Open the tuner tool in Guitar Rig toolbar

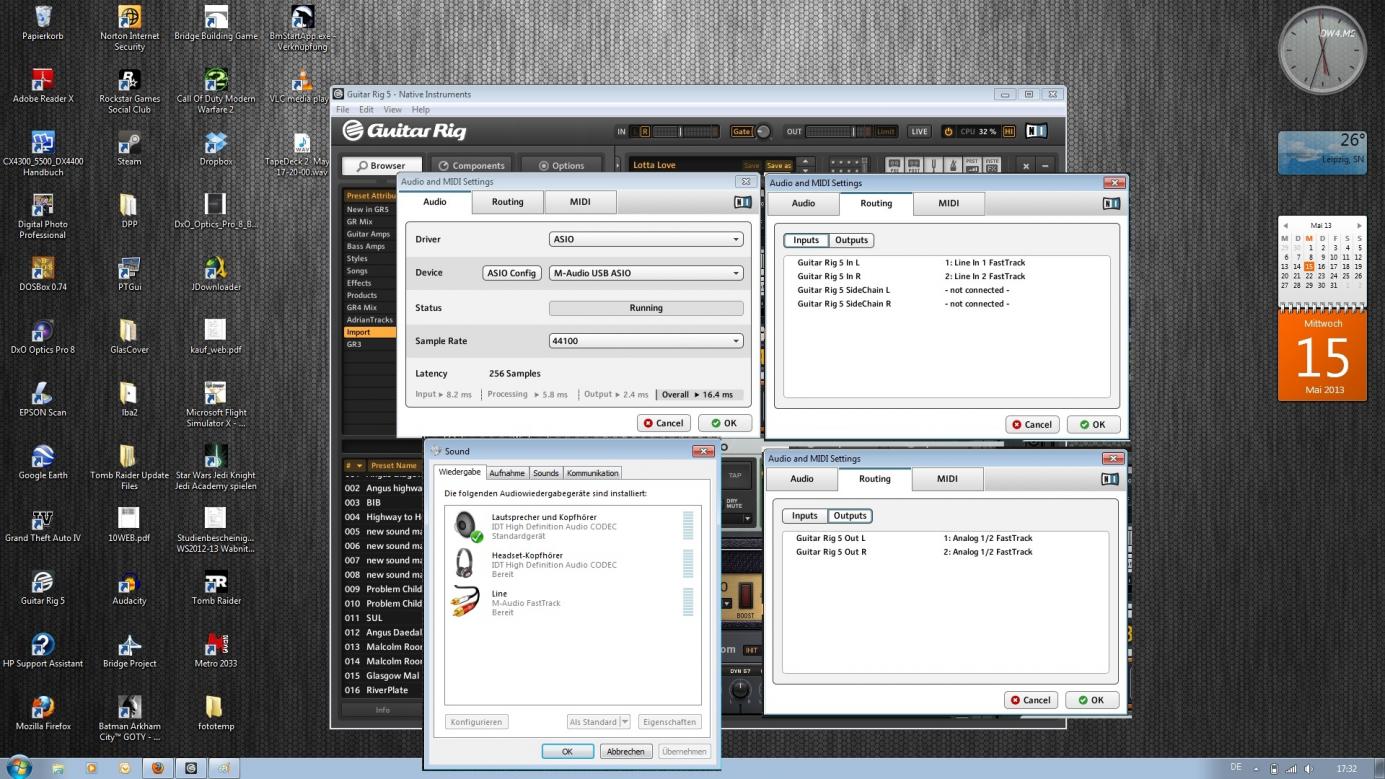(935, 165)
